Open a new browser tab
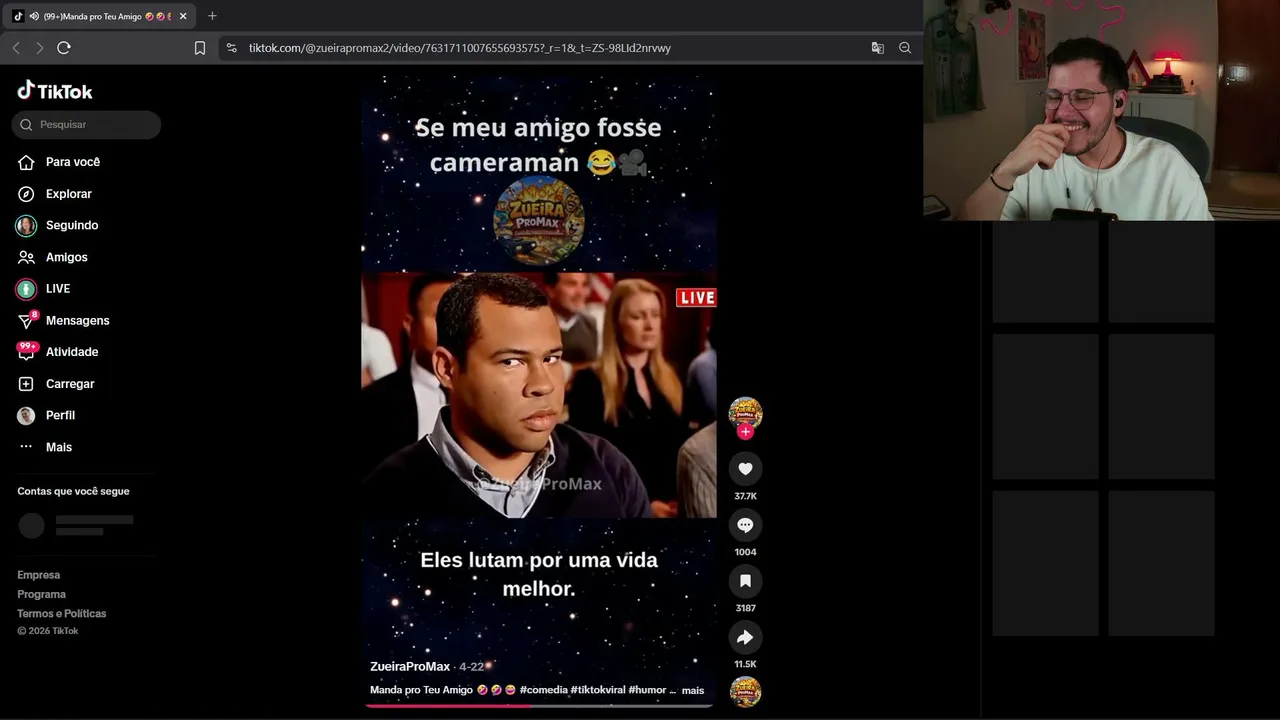1280x720 pixels. tap(212, 16)
